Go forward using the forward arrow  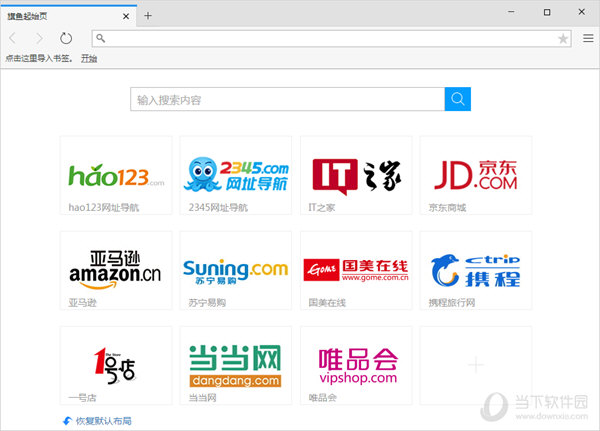39,38
